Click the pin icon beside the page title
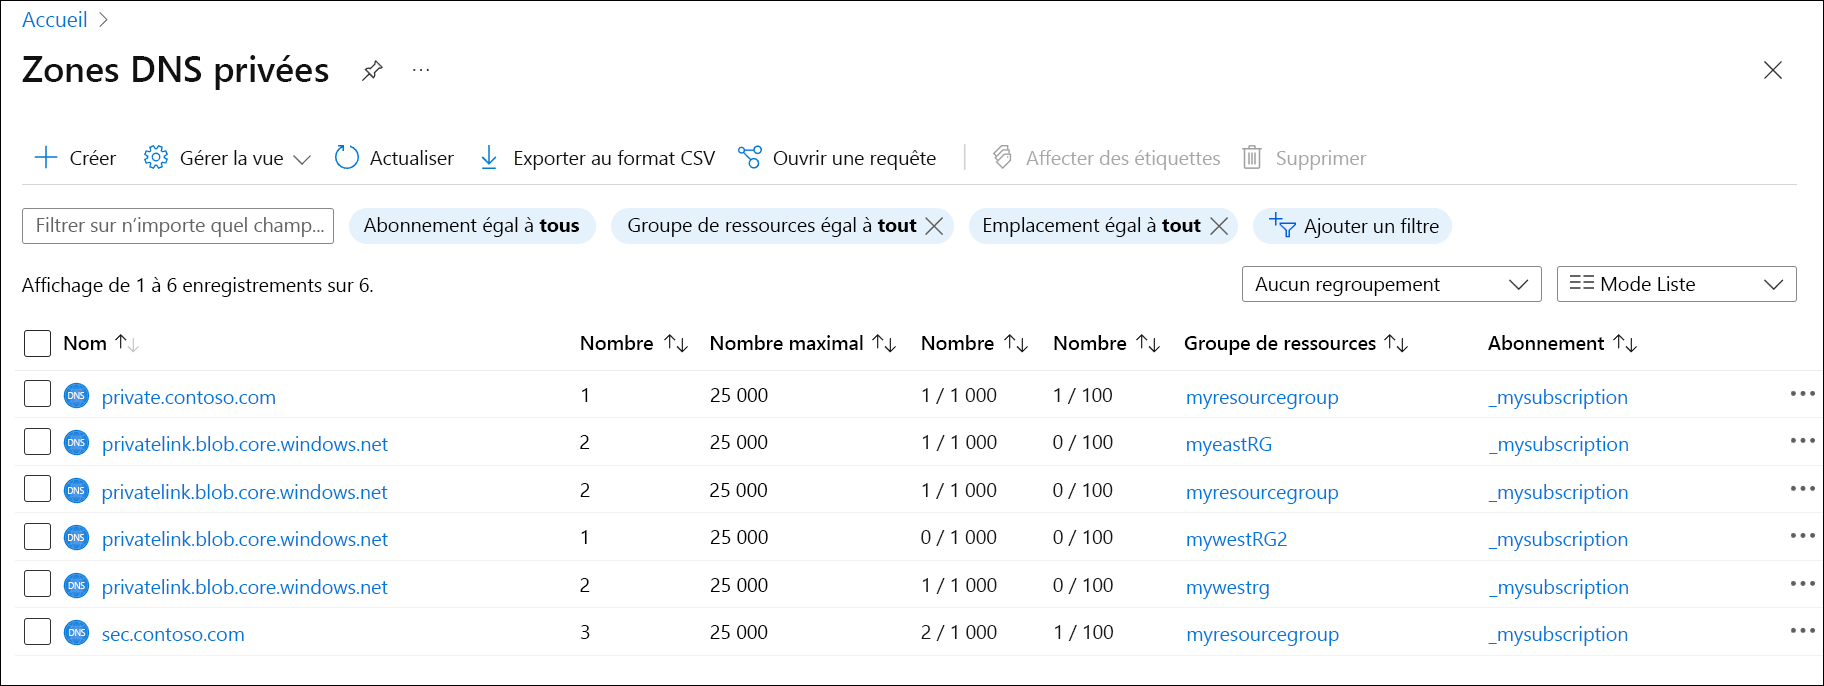 pyautogui.click(x=372, y=70)
